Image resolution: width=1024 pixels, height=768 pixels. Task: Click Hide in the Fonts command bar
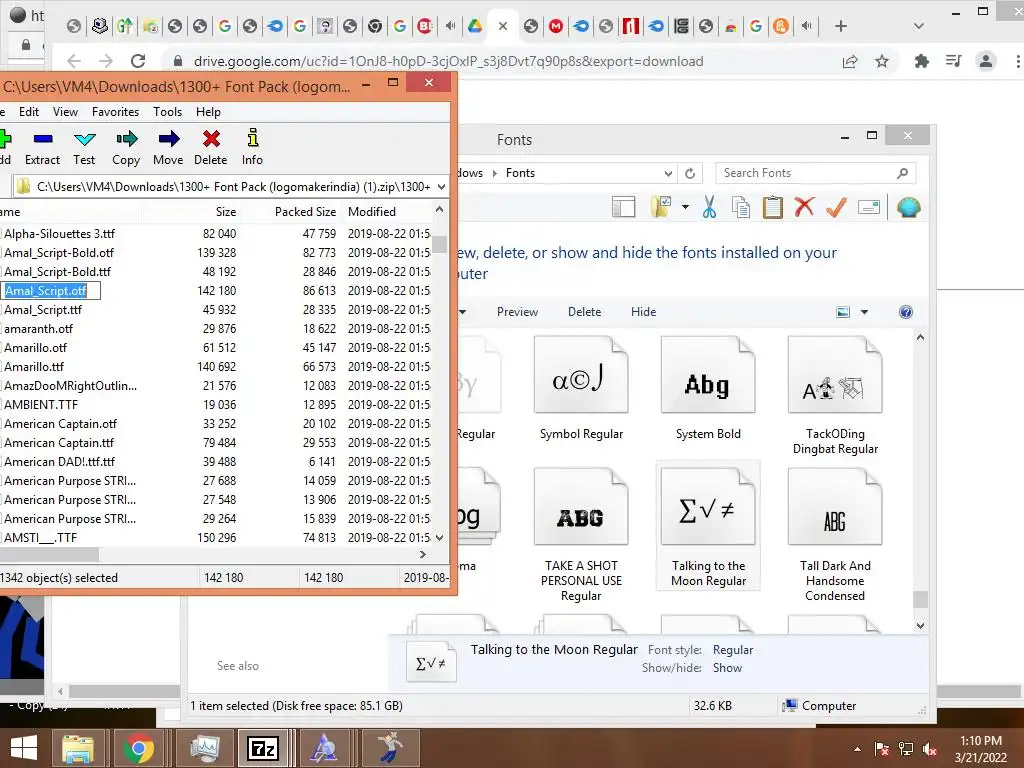click(643, 312)
